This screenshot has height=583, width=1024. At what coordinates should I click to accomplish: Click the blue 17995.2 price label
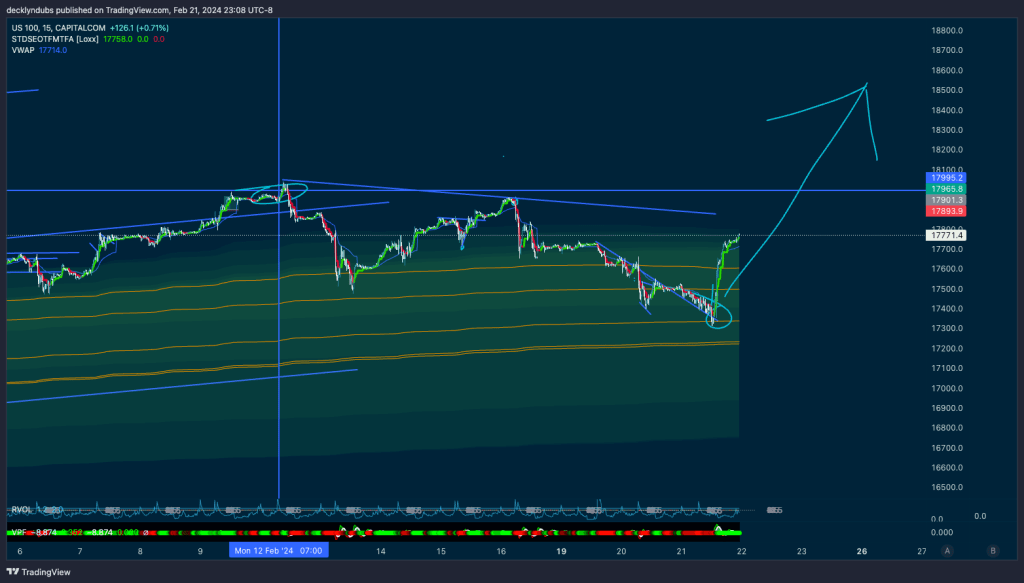pos(946,178)
